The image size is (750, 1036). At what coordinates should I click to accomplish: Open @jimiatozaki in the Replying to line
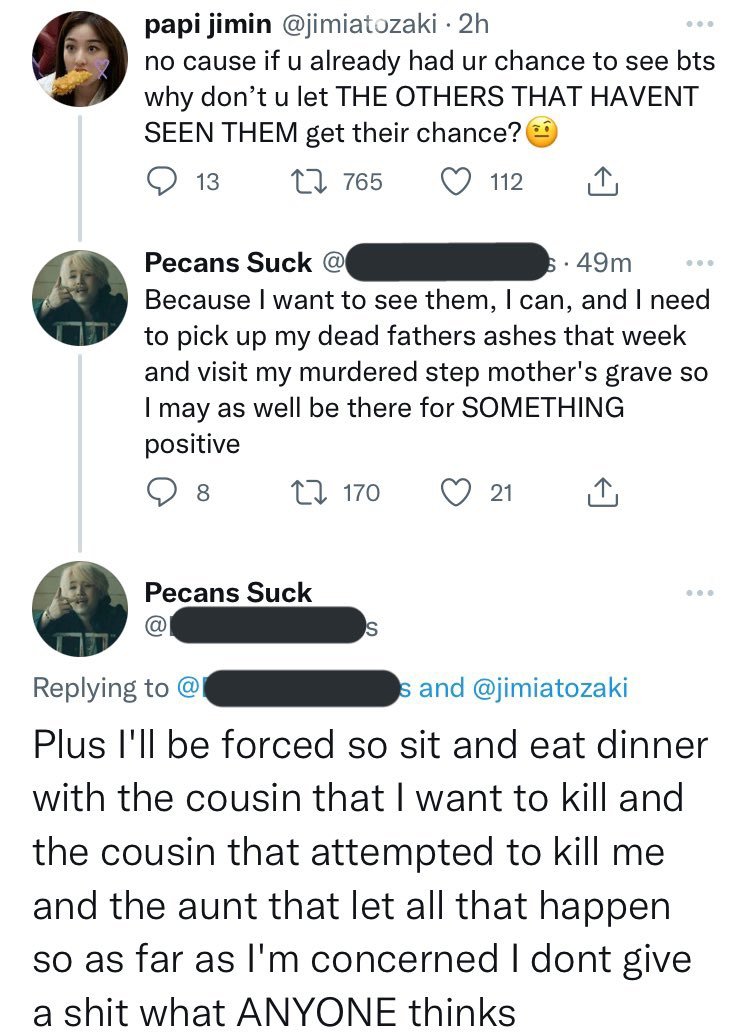(550, 688)
